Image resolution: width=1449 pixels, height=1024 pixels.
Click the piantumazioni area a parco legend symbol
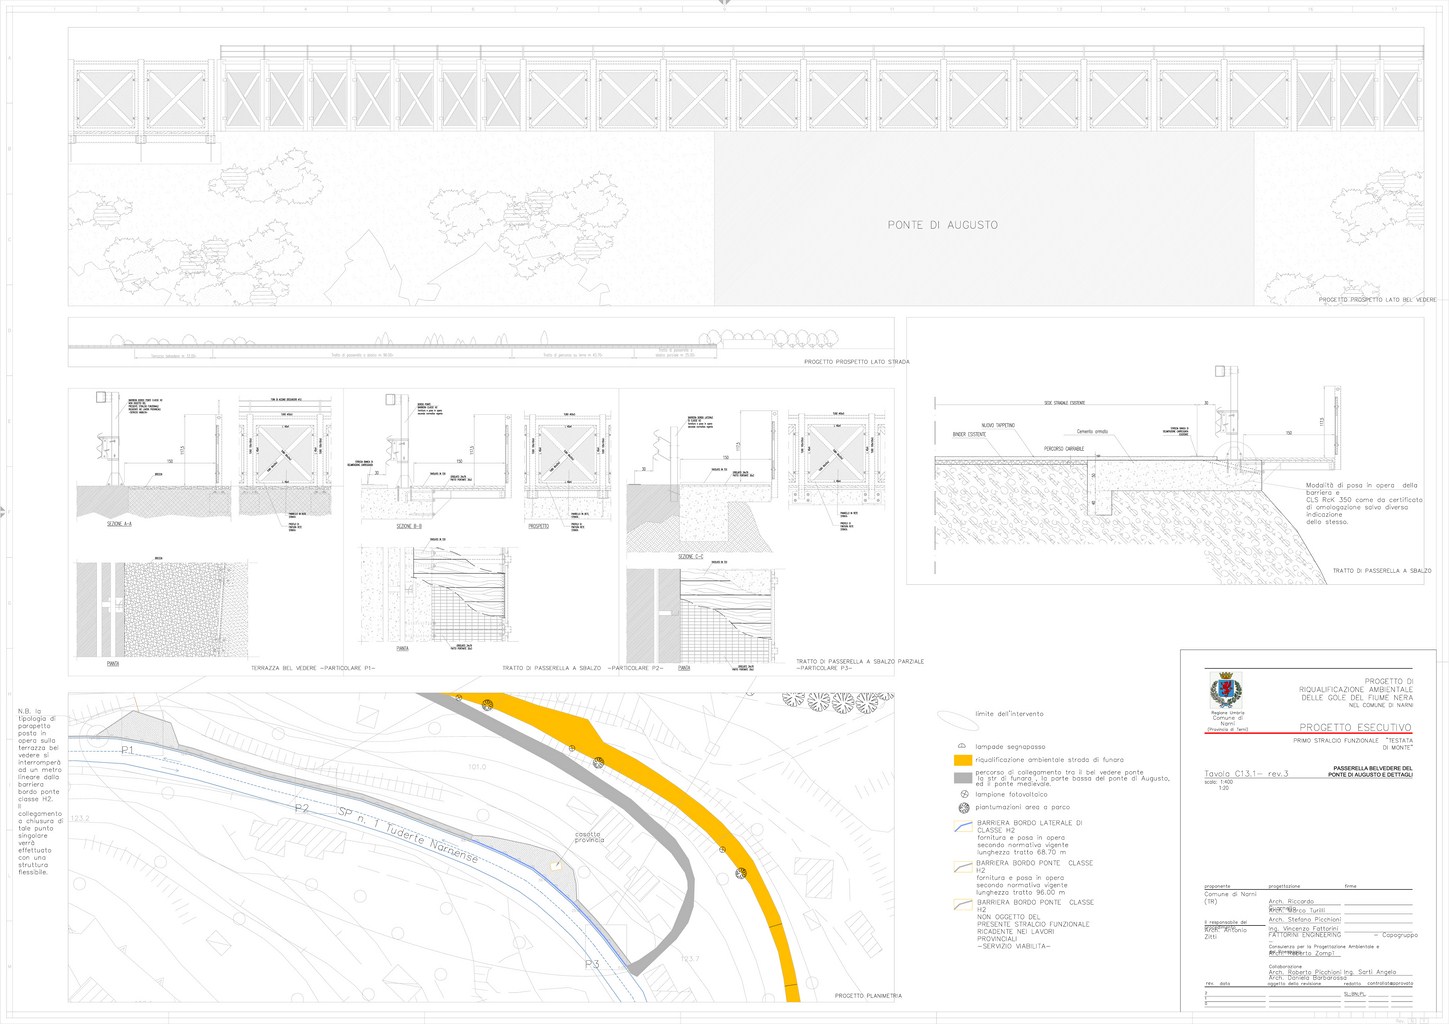pos(963,807)
